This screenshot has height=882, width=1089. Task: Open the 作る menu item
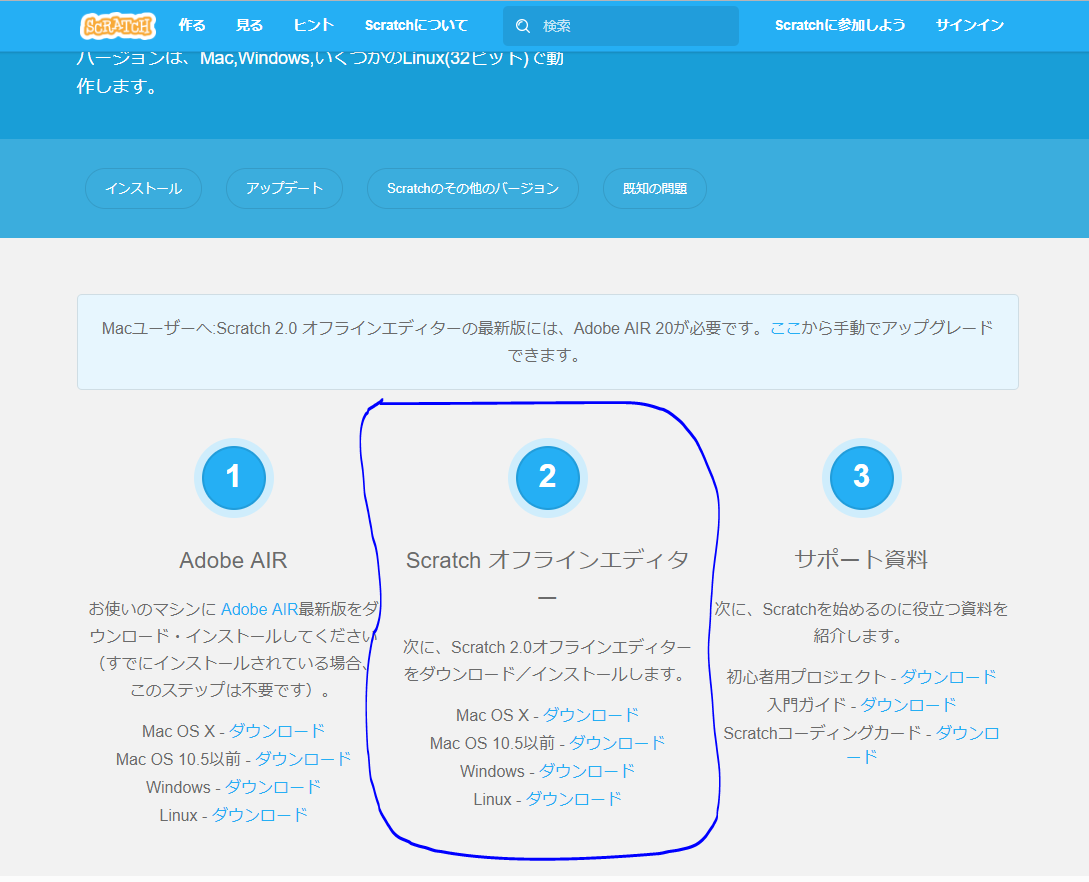coord(192,26)
